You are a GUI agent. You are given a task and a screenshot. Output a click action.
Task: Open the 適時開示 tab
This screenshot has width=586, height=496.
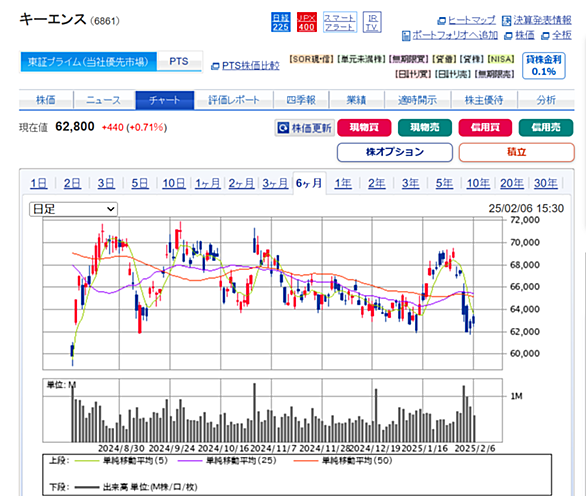coord(417,100)
